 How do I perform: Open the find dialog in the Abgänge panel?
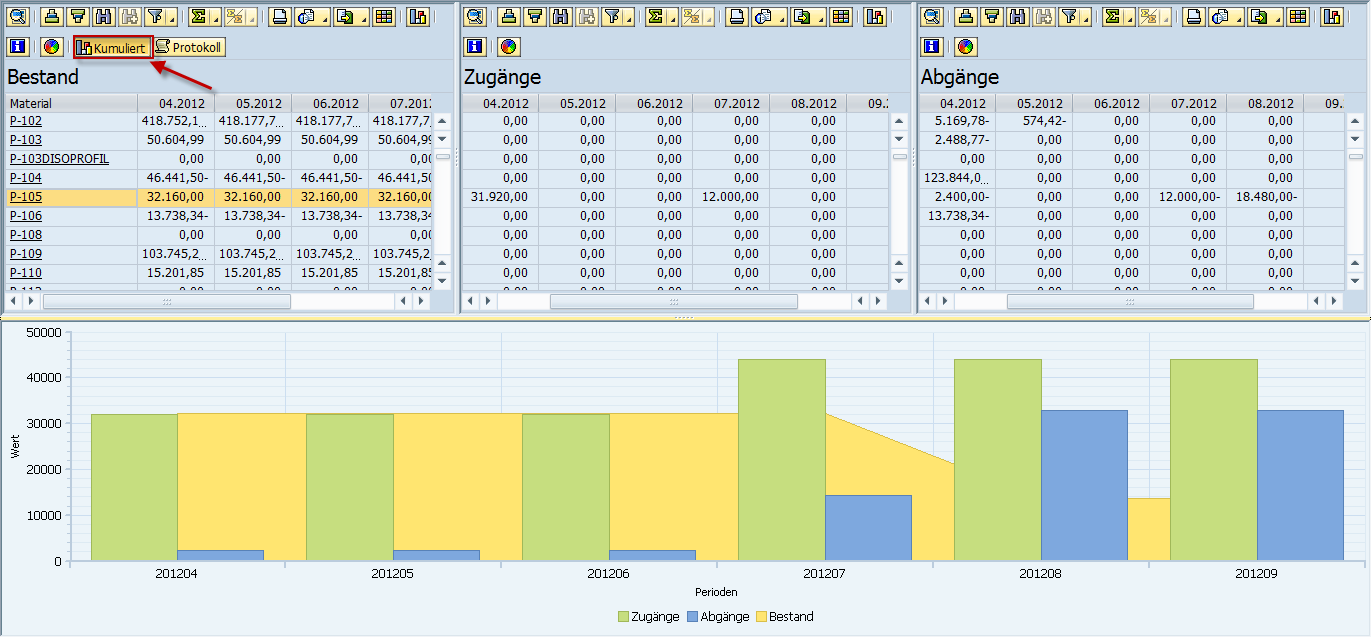point(1020,17)
